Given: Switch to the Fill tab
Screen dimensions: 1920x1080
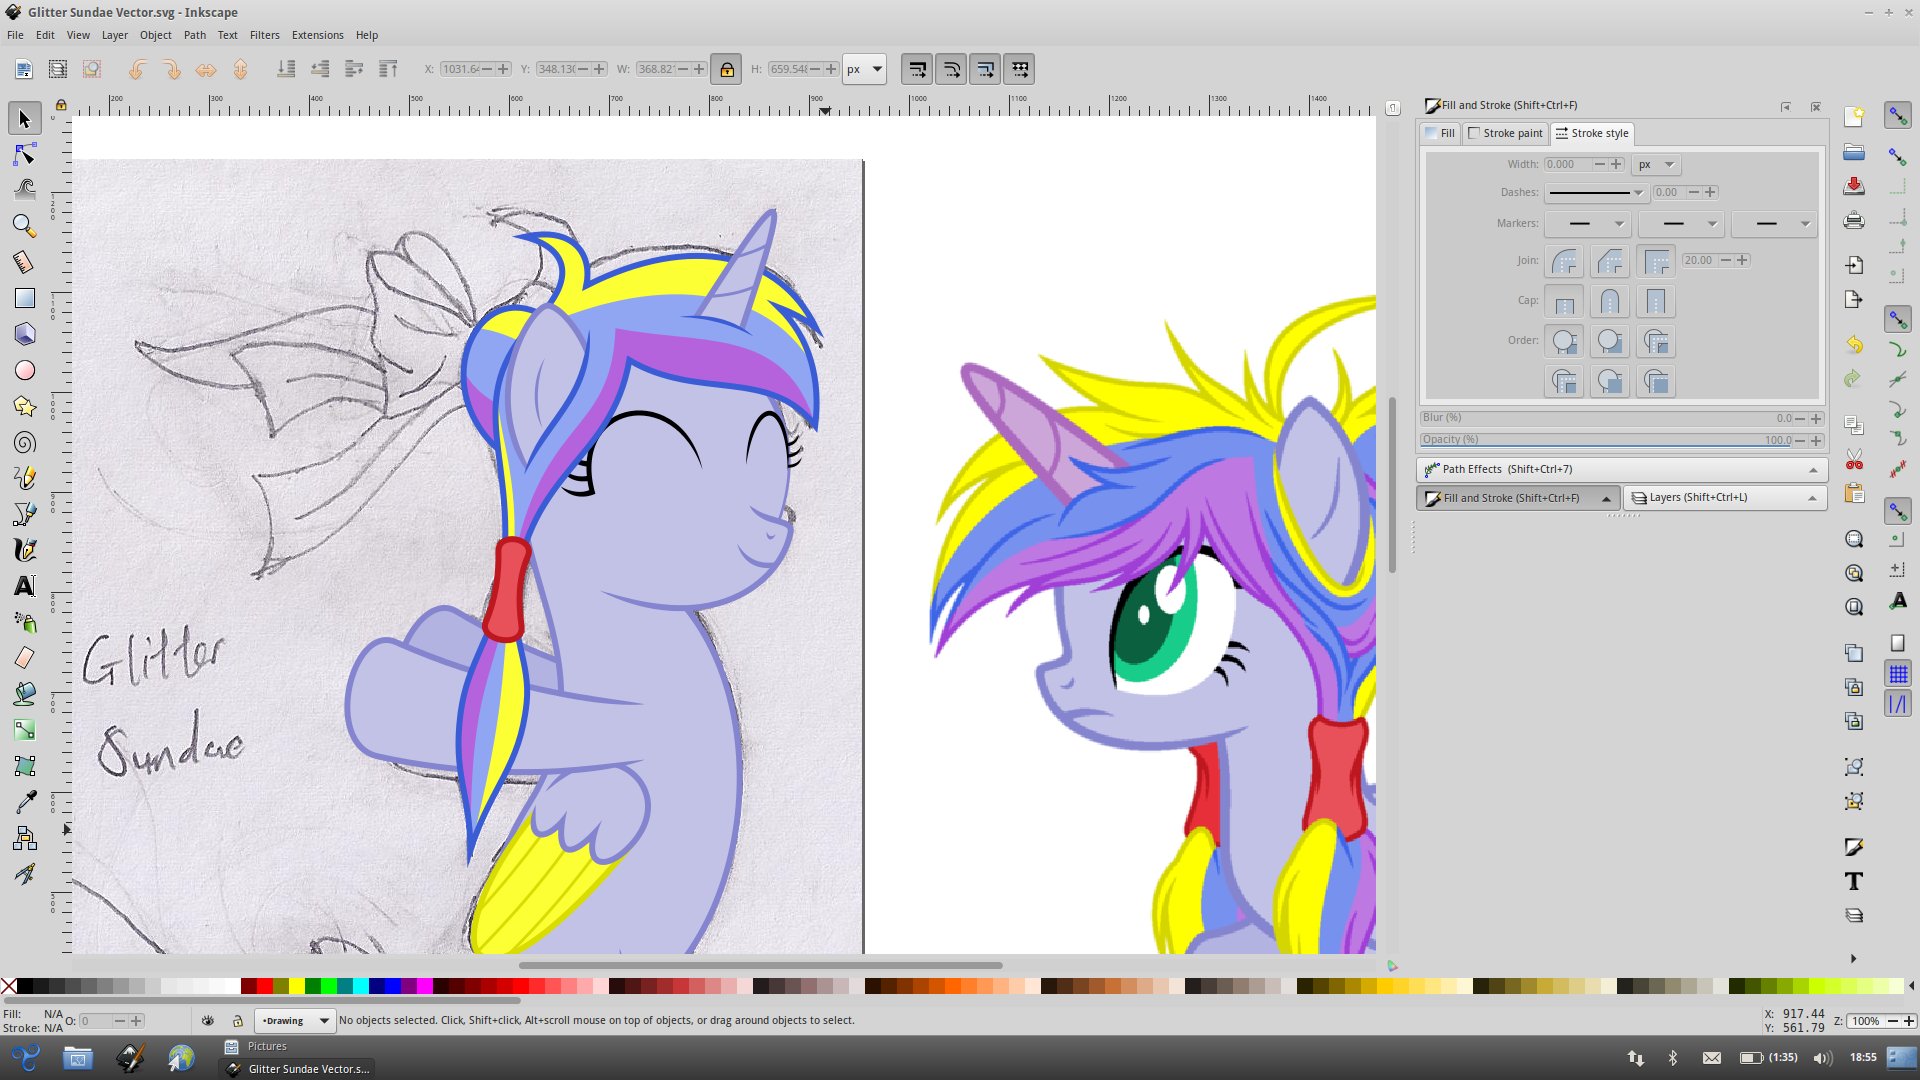Looking at the screenshot, I should (1440, 133).
